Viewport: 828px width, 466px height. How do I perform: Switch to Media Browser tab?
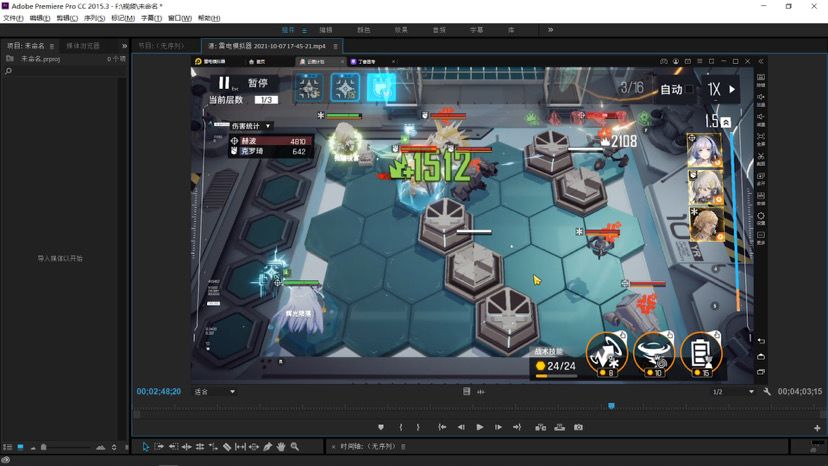point(83,46)
